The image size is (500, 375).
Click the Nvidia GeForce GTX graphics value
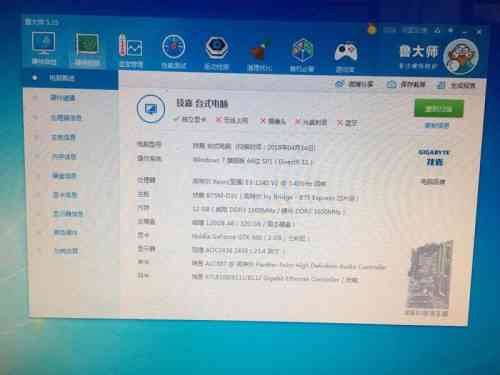click(x=251, y=237)
